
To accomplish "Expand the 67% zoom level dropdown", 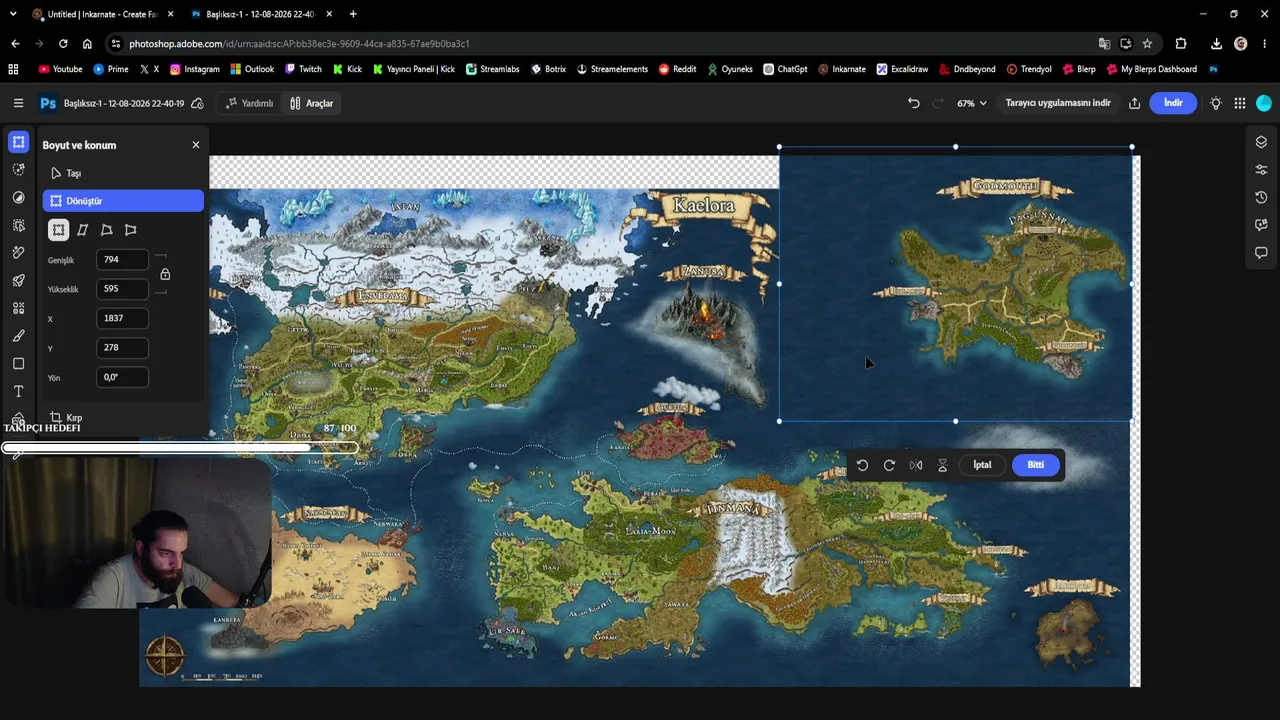I will click(x=972, y=103).
